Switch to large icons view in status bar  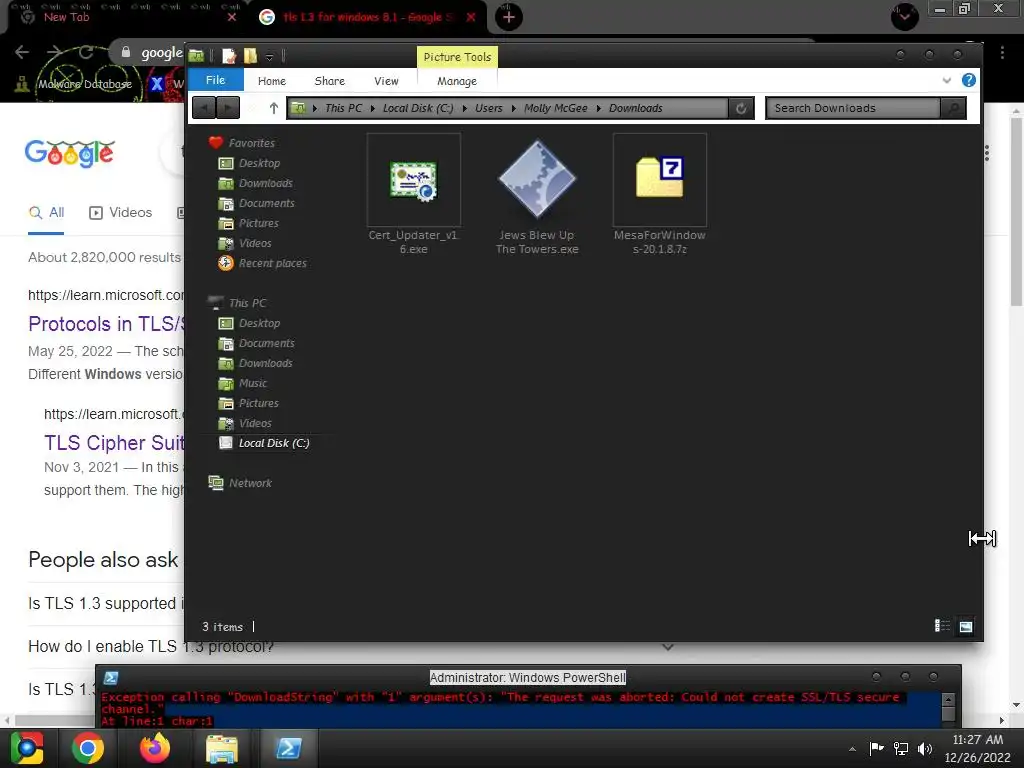(x=965, y=626)
